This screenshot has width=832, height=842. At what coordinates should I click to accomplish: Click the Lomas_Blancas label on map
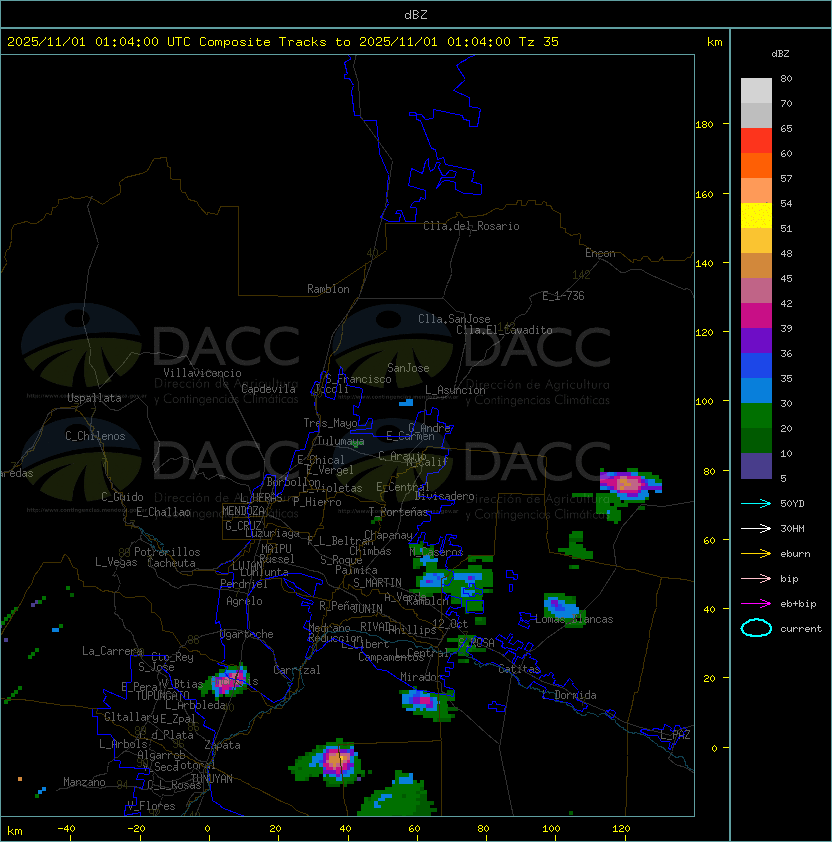click(574, 619)
